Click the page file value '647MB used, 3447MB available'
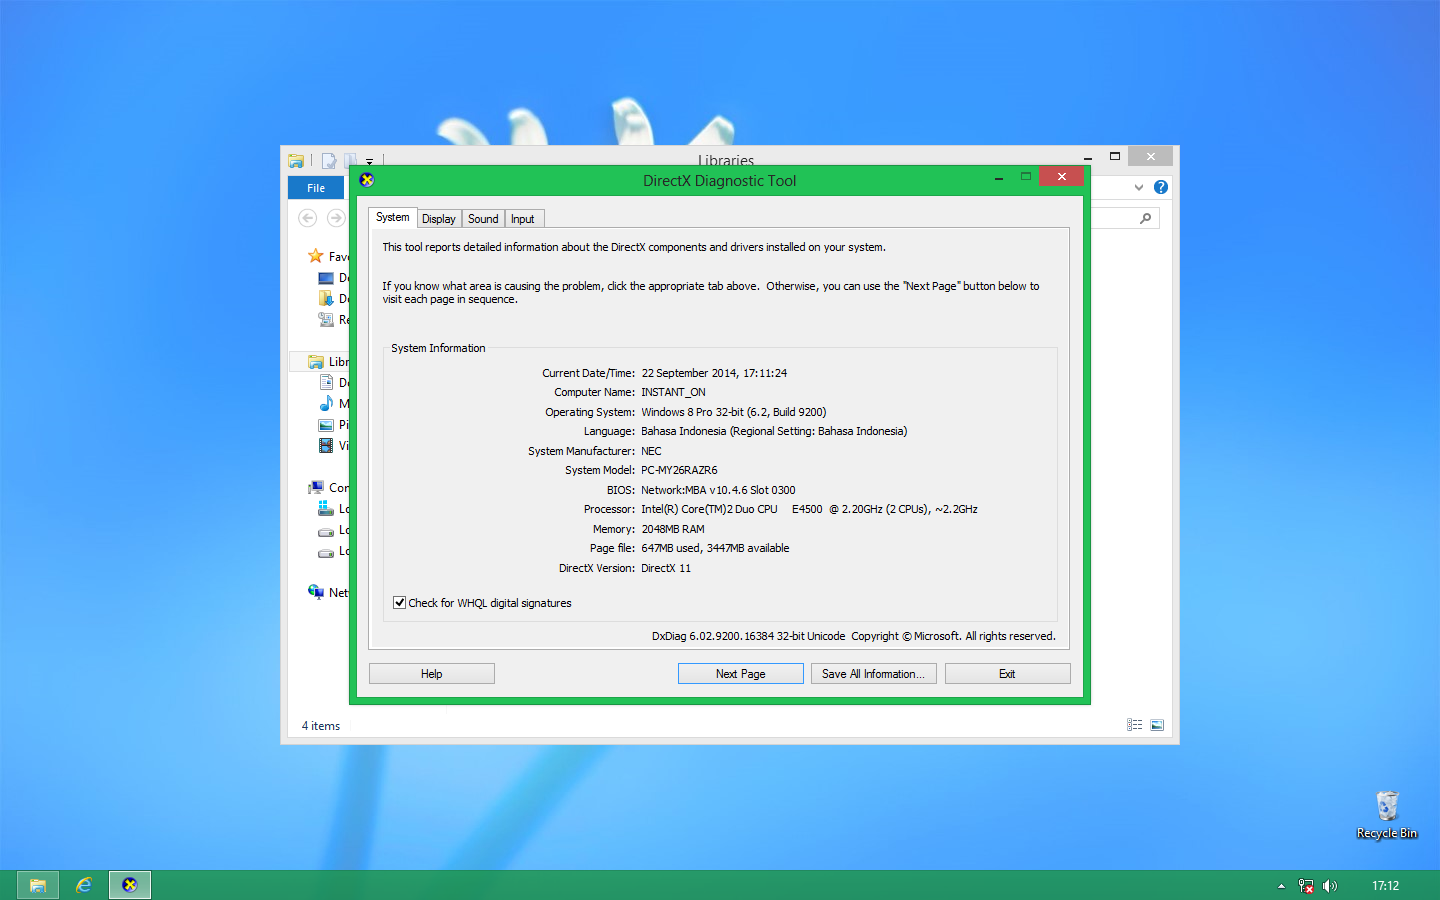1440x900 pixels. (x=715, y=548)
